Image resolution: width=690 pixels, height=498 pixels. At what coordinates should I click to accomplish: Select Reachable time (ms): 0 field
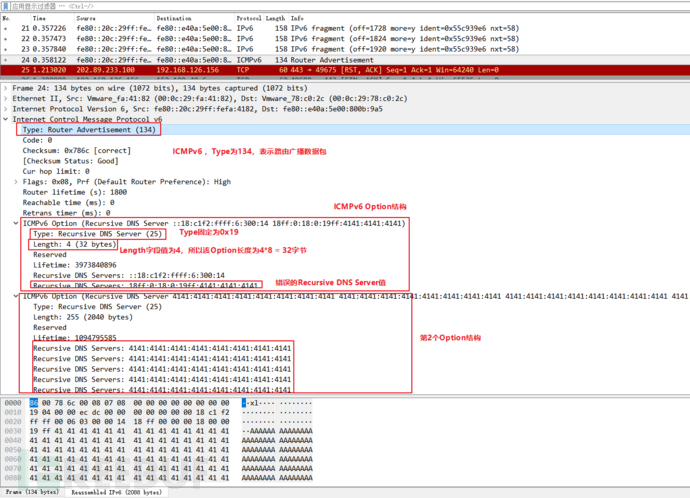[x=69, y=203]
